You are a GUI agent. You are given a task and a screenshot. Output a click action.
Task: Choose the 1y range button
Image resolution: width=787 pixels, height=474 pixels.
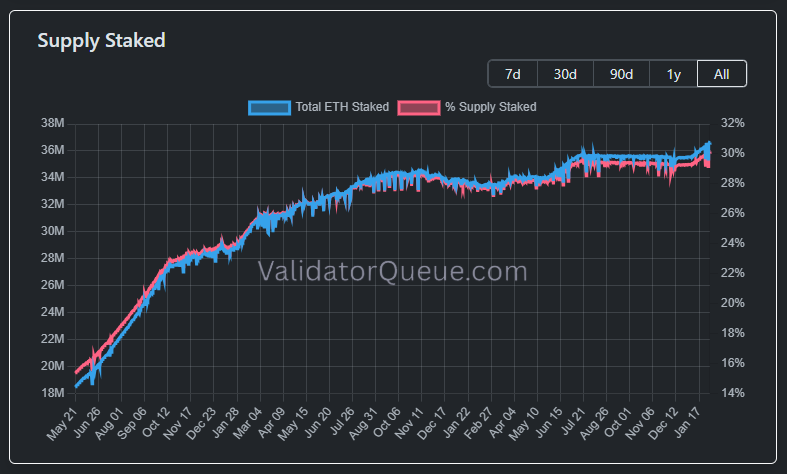coord(673,74)
